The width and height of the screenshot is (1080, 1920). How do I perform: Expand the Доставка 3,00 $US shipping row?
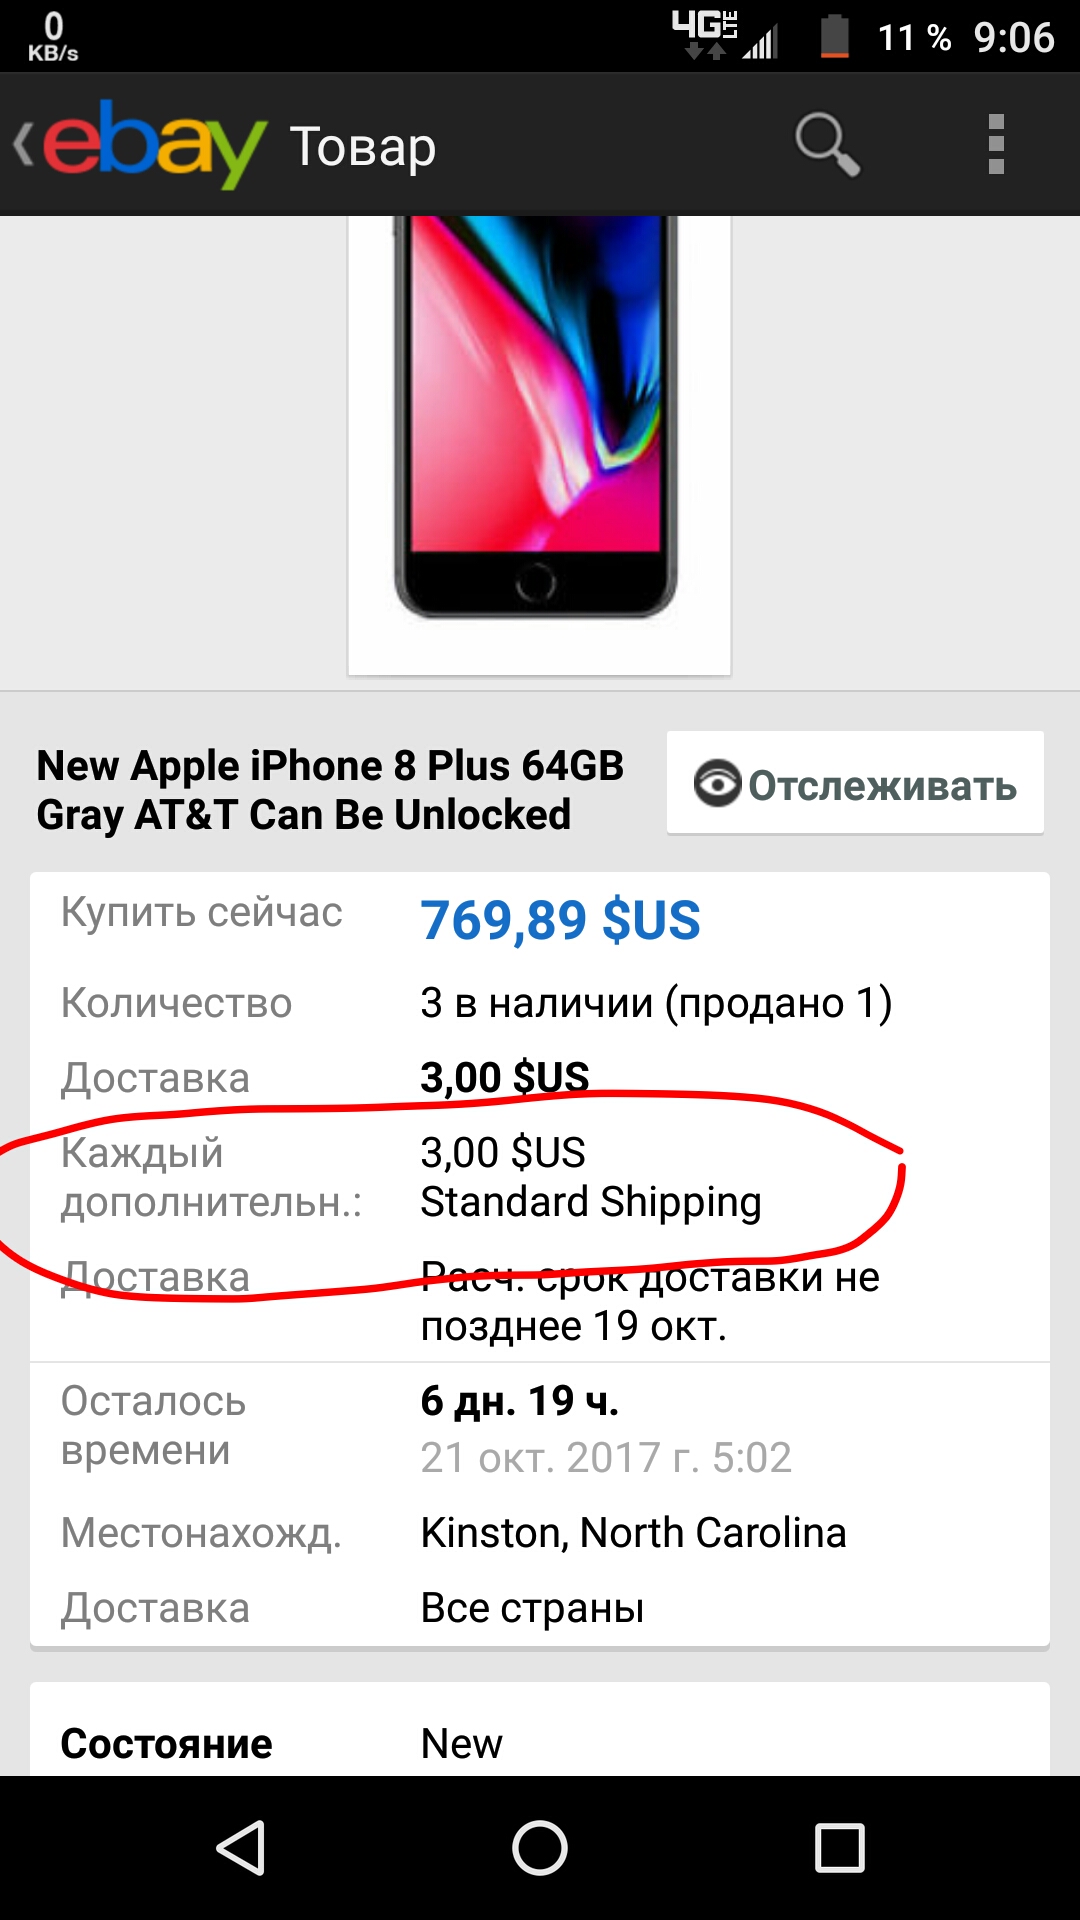point(540,1078)
